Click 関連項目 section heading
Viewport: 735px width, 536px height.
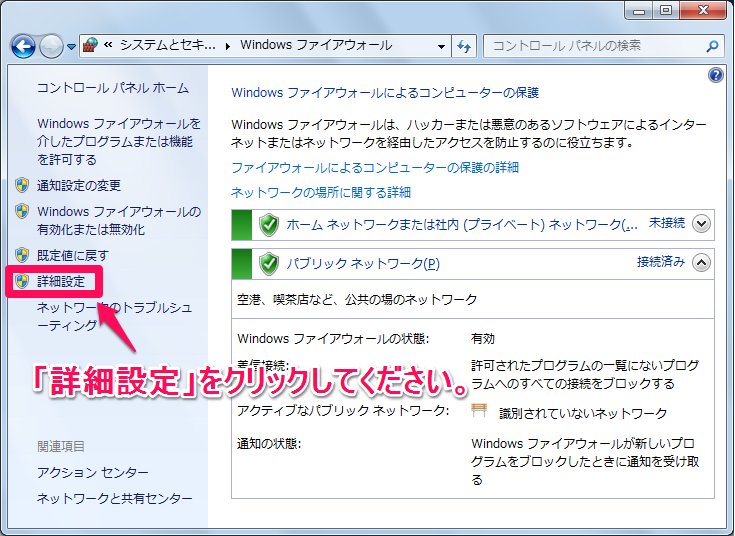[x=61, y=446]
